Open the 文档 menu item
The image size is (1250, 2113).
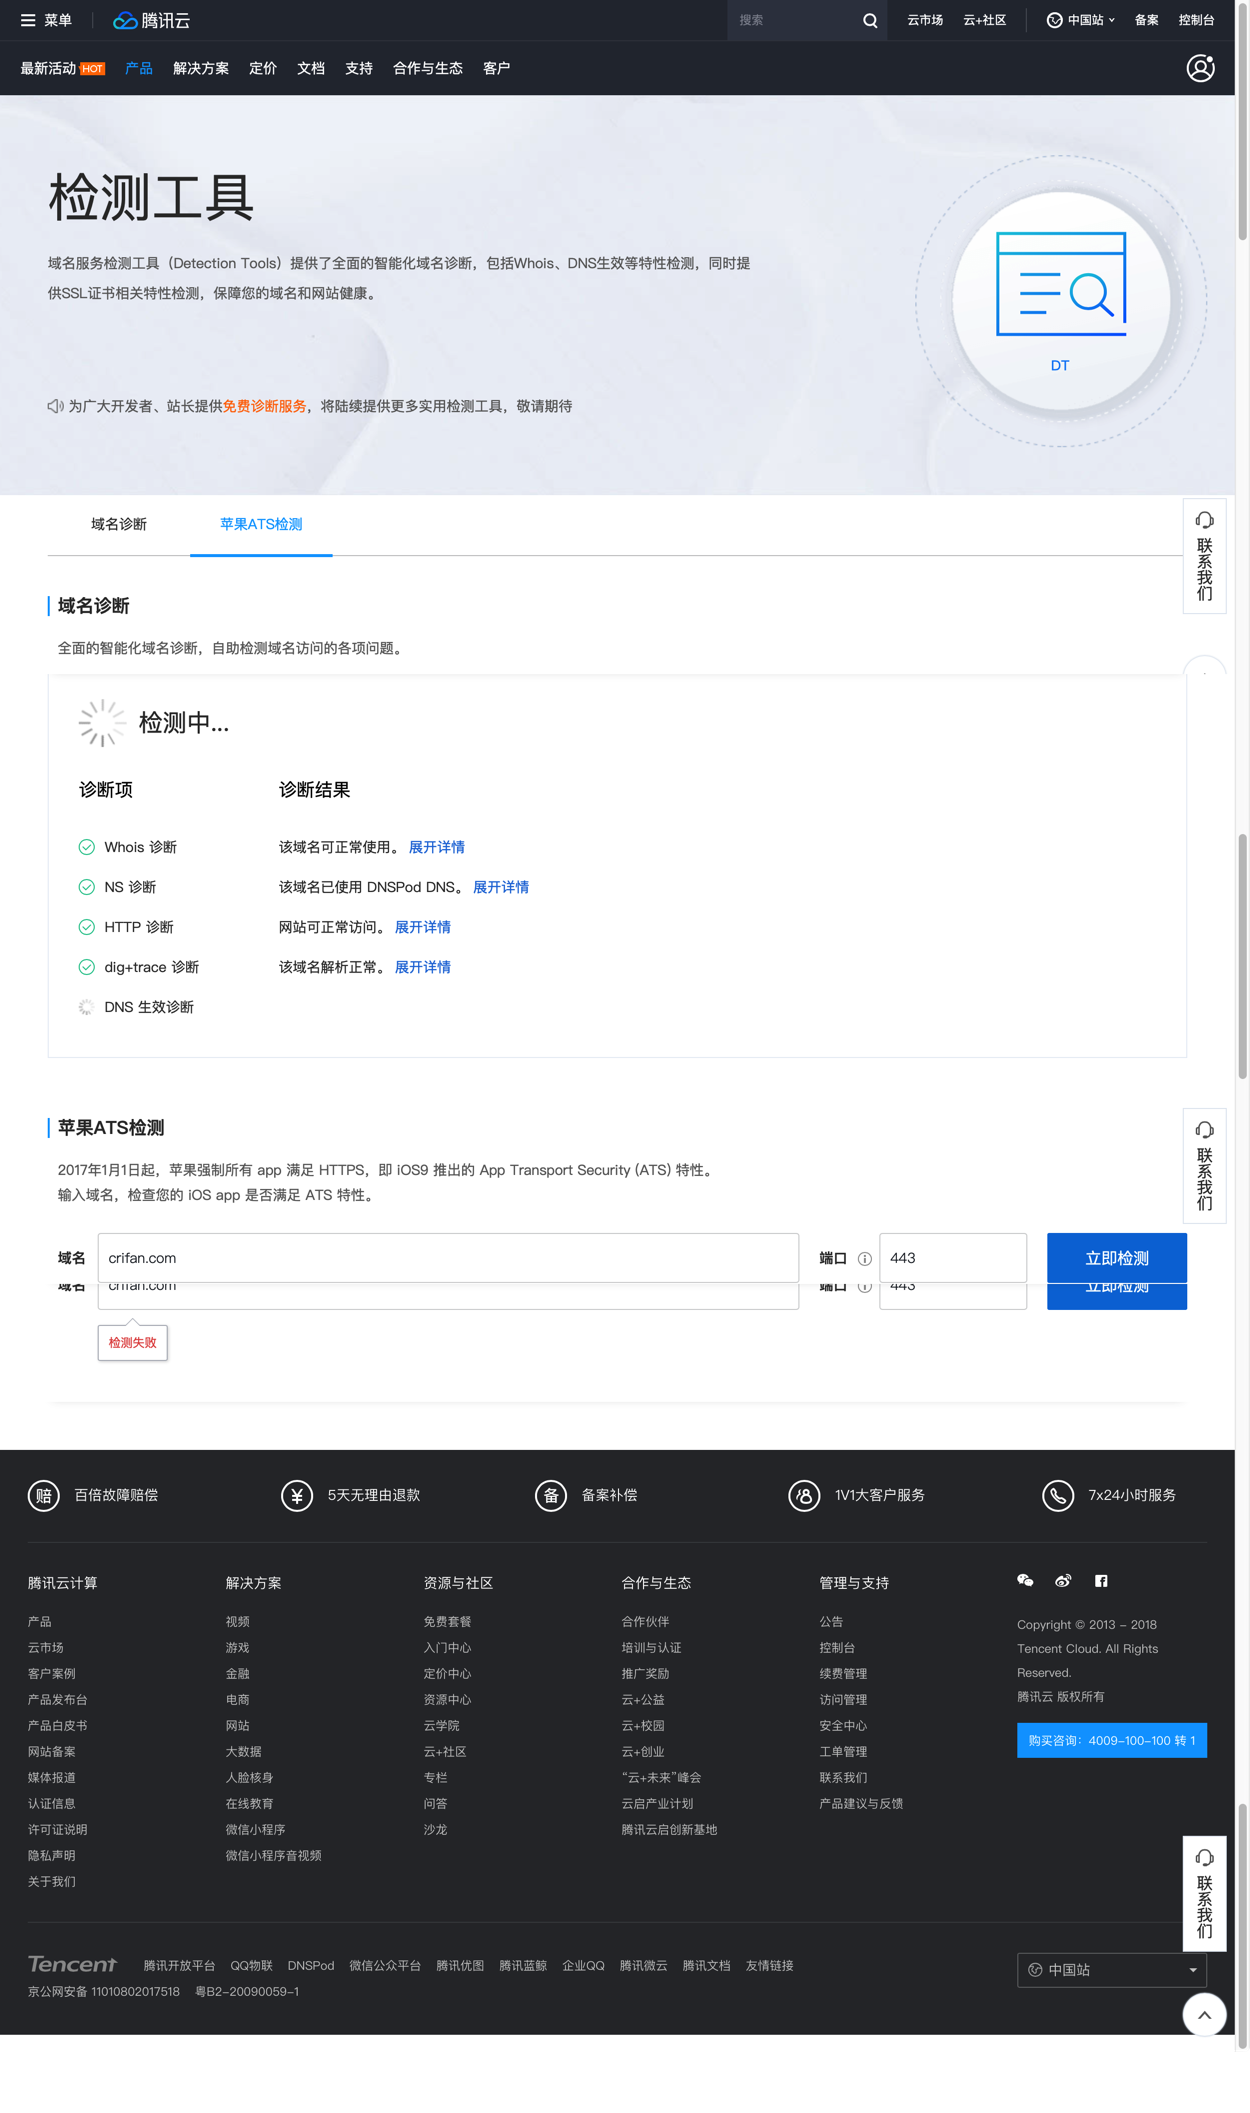pyautogui.click(x=311, y=68)
